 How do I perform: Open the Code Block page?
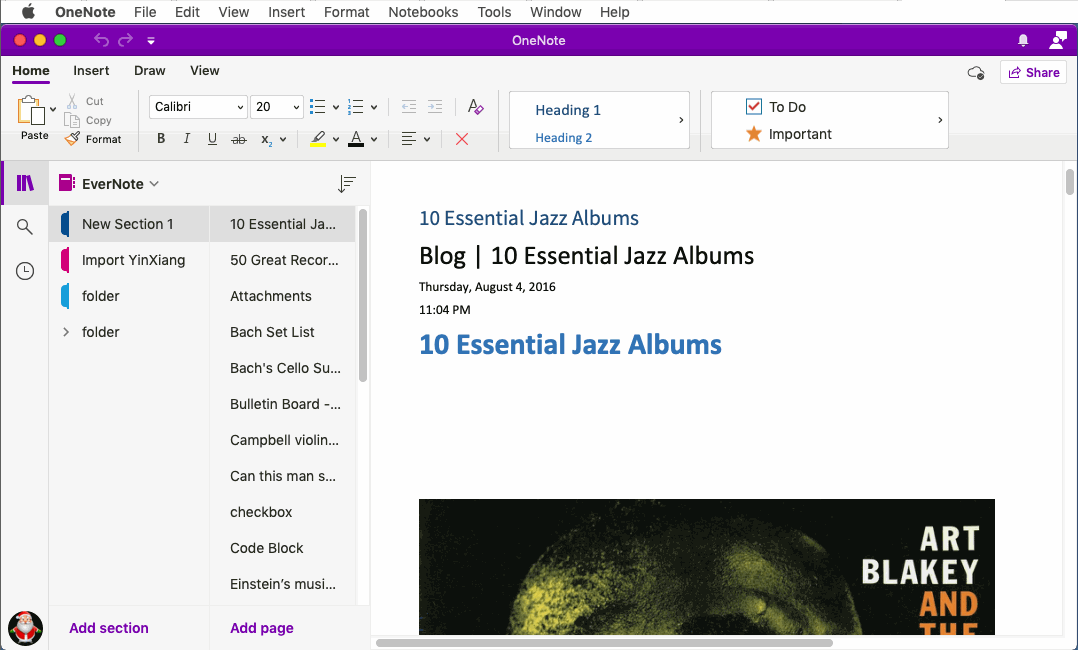point(282,548)
